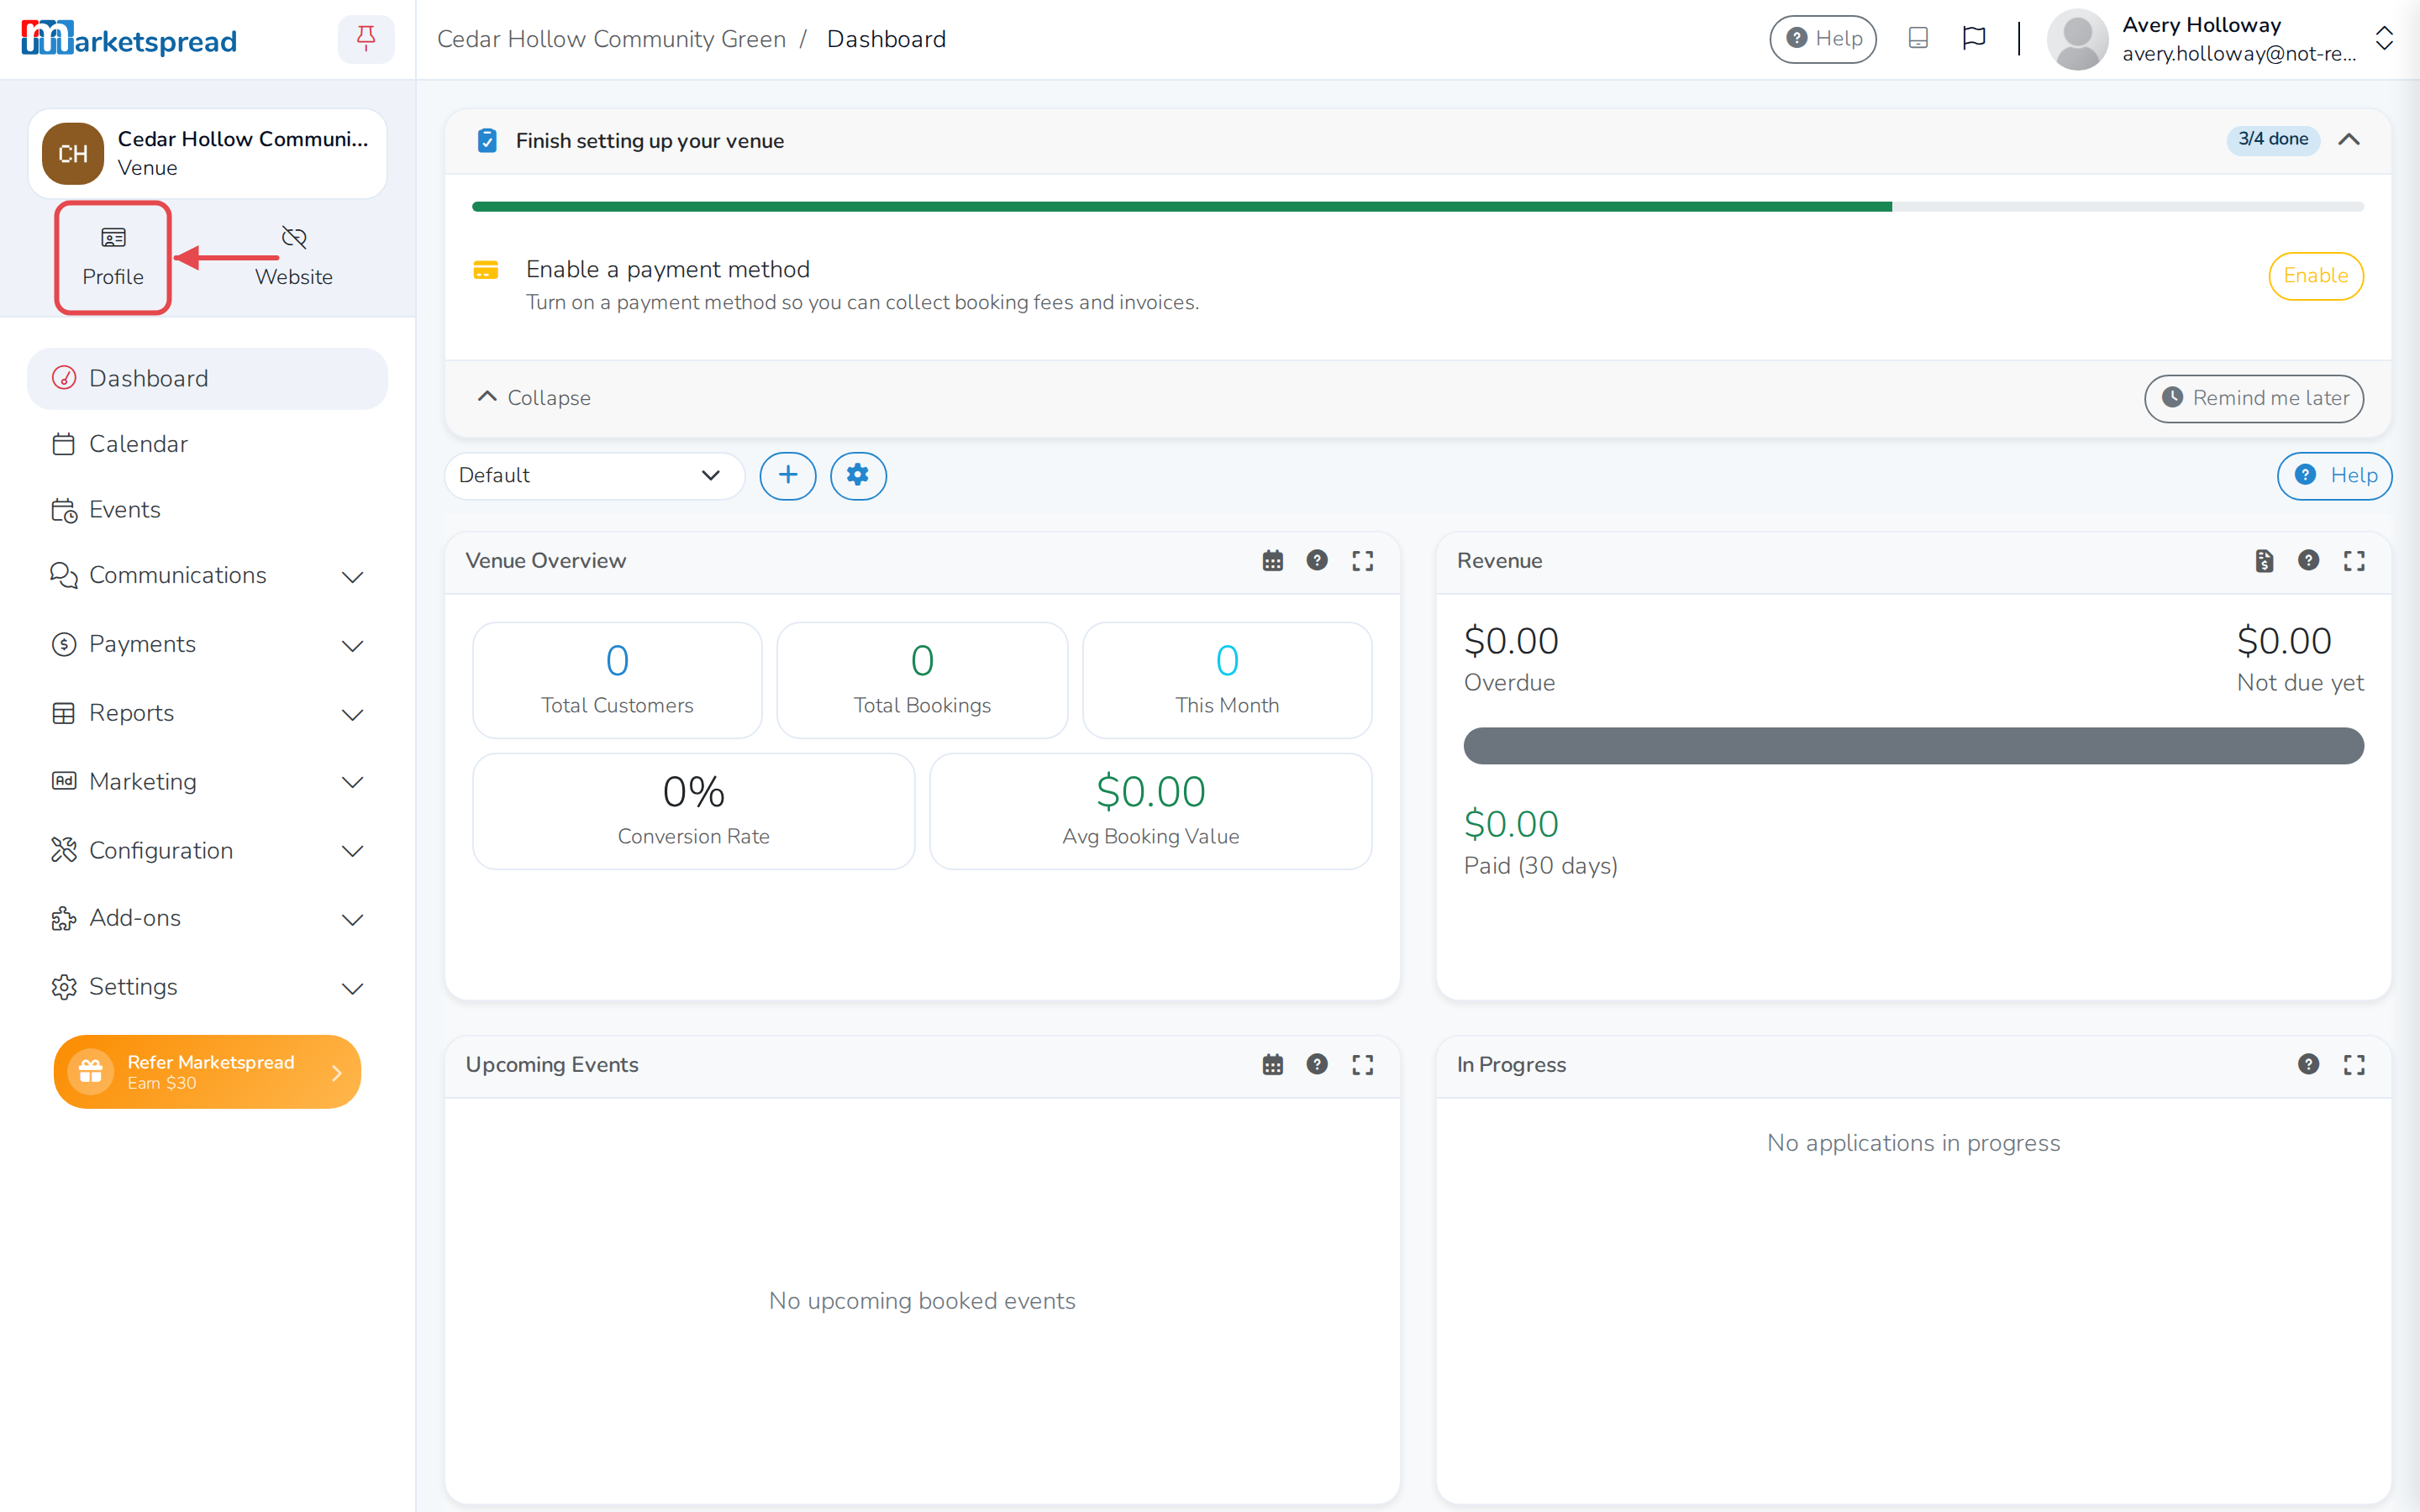Open Venue Overview help question icon
The width and height of the screenshot is (2420, 1512).
coord(1317,561)
